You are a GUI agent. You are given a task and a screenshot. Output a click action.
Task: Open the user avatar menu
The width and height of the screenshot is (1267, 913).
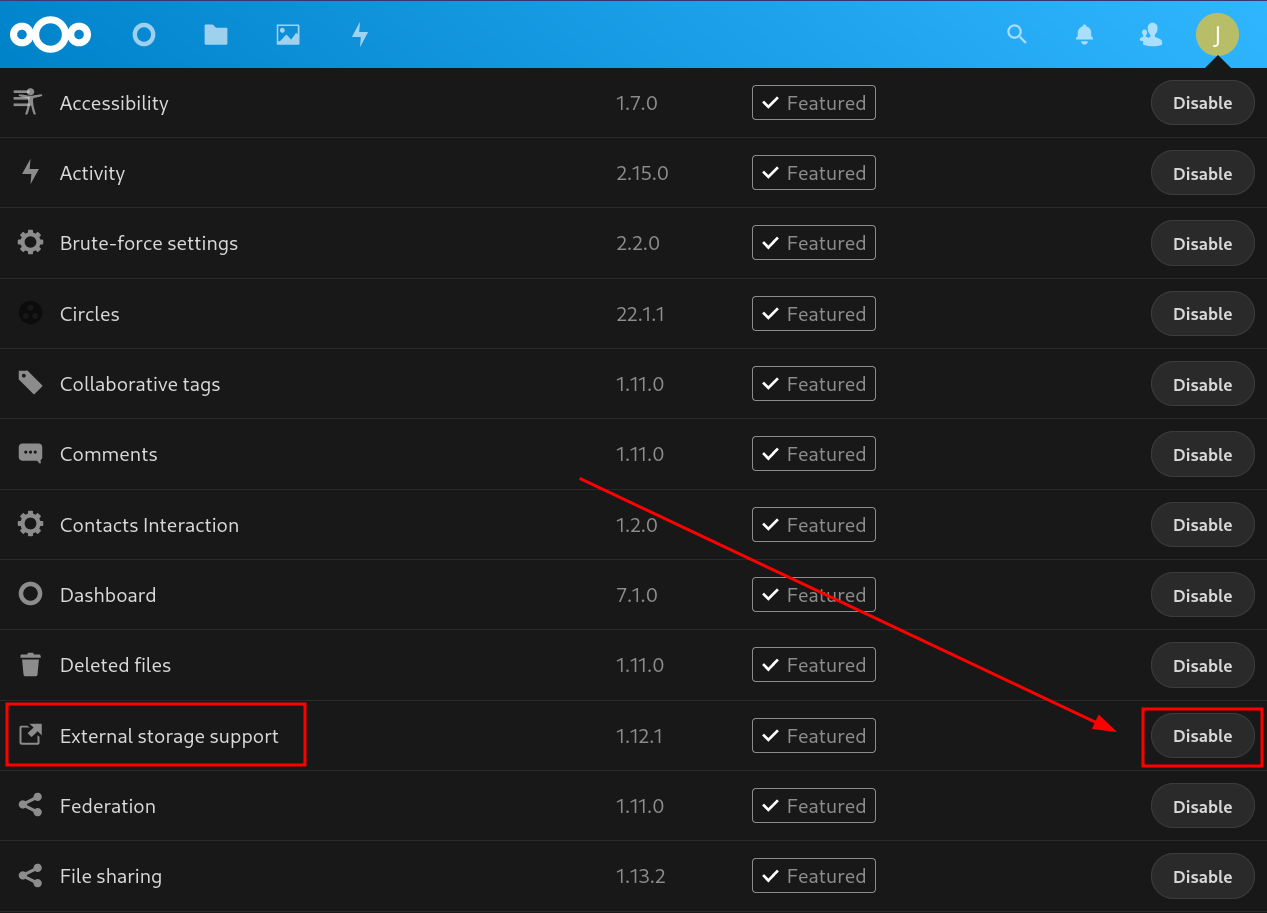1217,36
